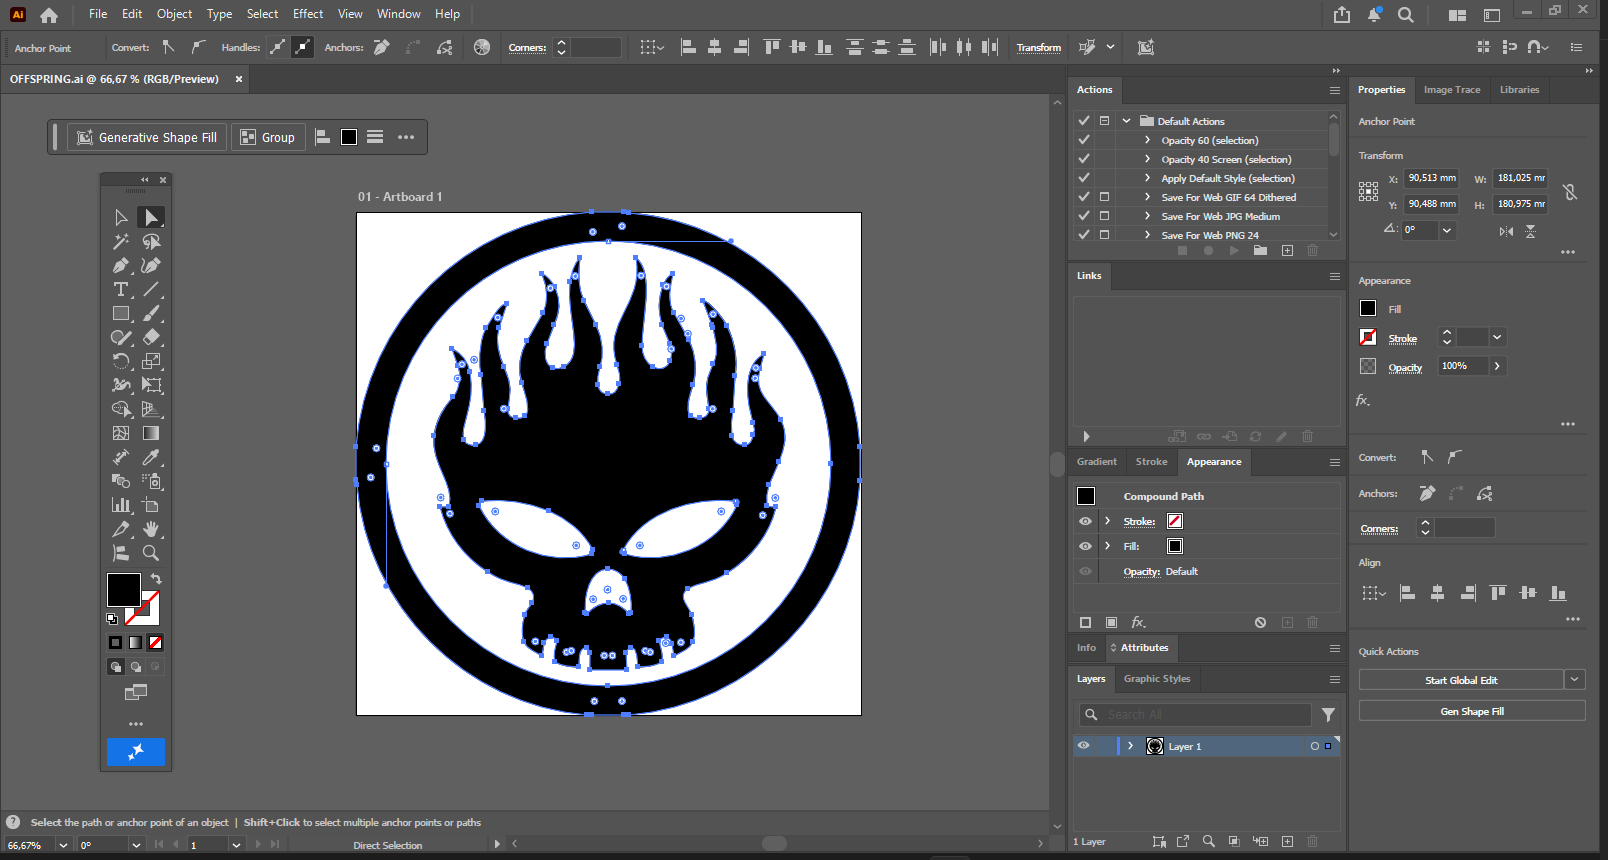Select the Gradient tool
Image resolution: width=1608 pixels, height=860 pixels.
[x=151, y=433]
